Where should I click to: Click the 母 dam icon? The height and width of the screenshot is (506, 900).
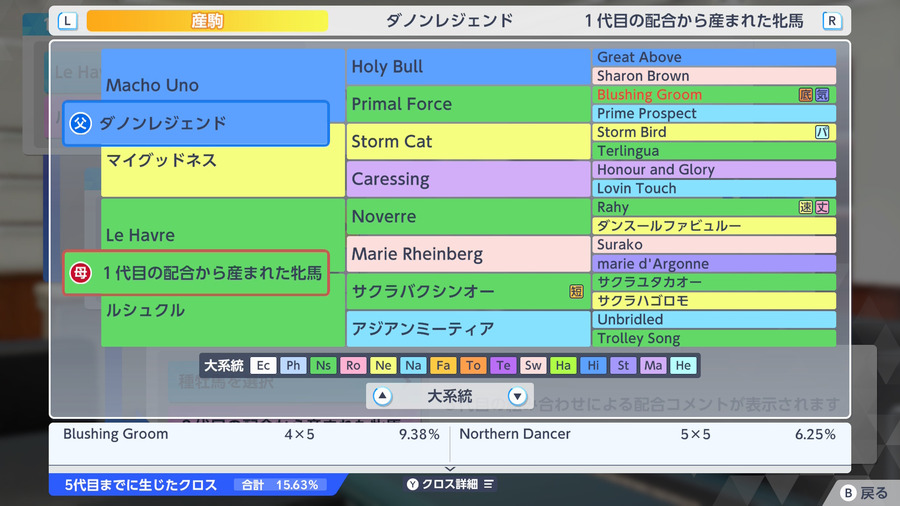(x=80, y=273)
